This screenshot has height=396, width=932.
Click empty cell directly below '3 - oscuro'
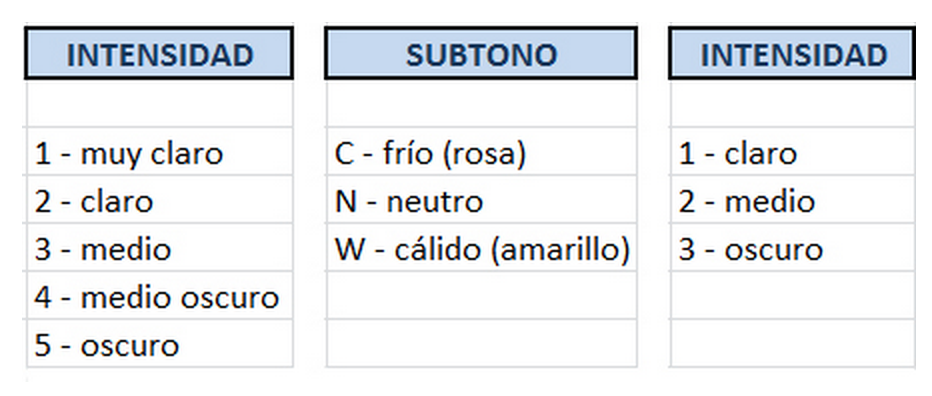click(x=793, y=296)
